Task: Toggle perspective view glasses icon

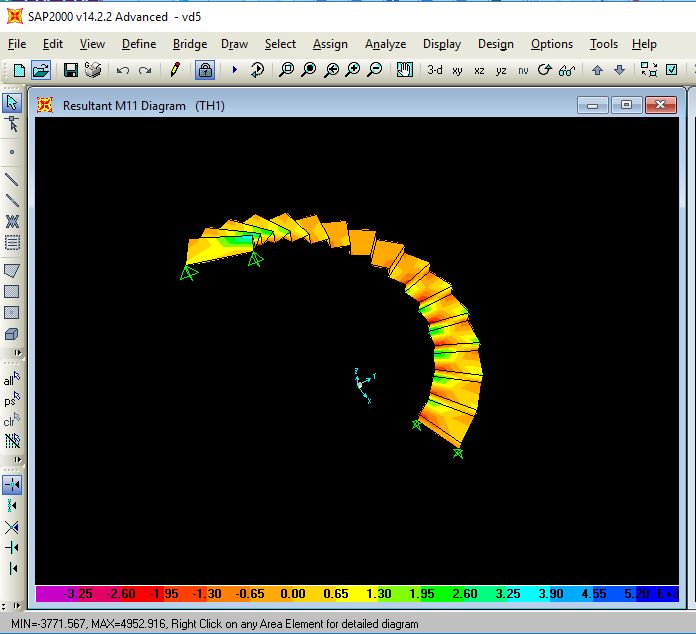Action: click(567, 70)
